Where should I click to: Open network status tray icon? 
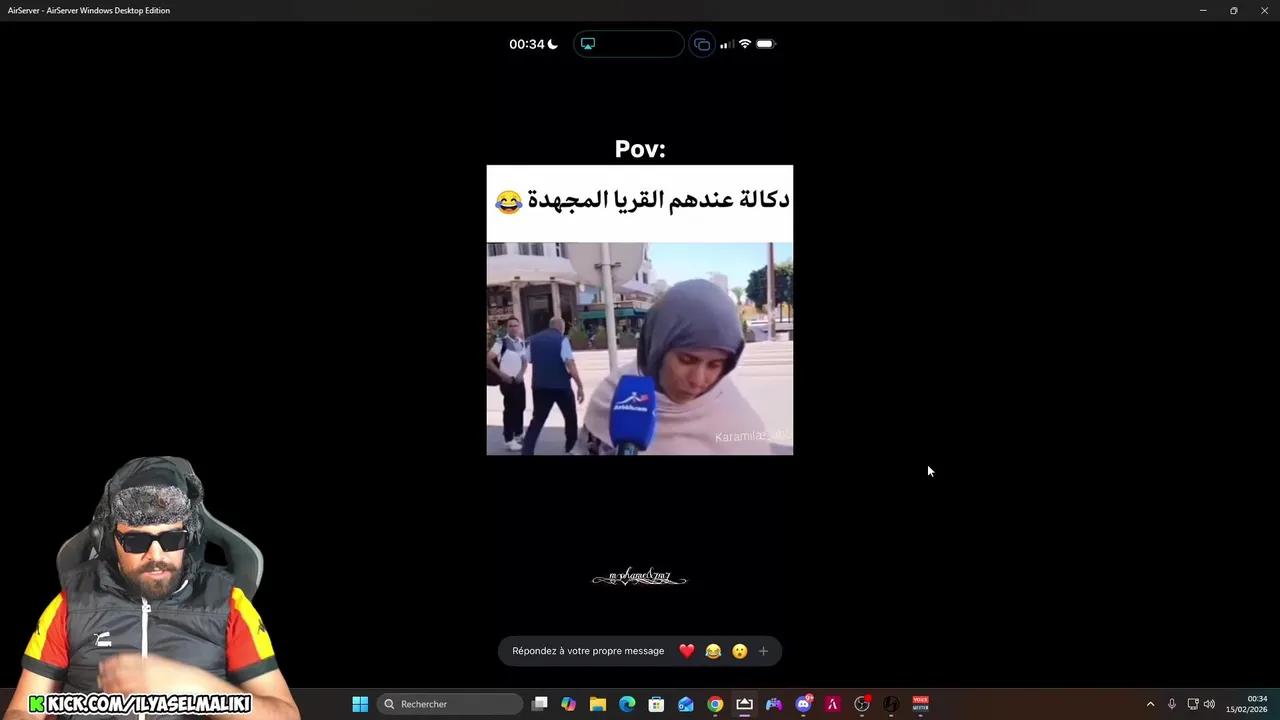coord(1193,704)
